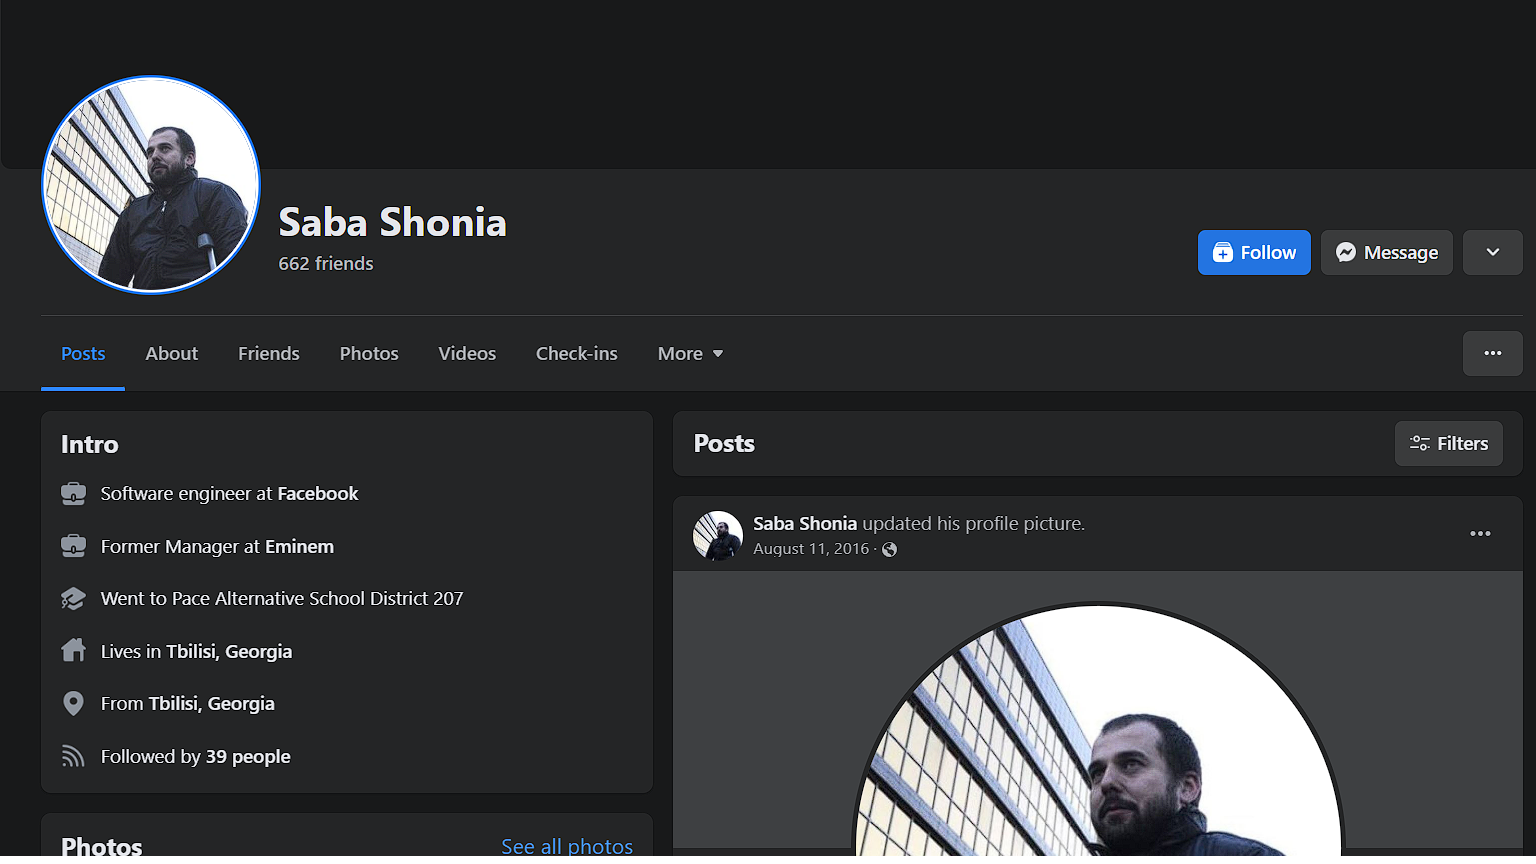The image size is (1536, 864).
Task: Click the 662 friends link
Action: click(x=326, y=264)
